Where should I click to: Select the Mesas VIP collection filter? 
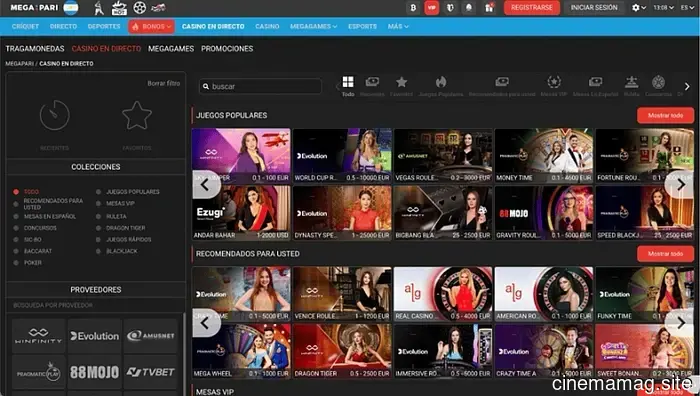(115, 204)
